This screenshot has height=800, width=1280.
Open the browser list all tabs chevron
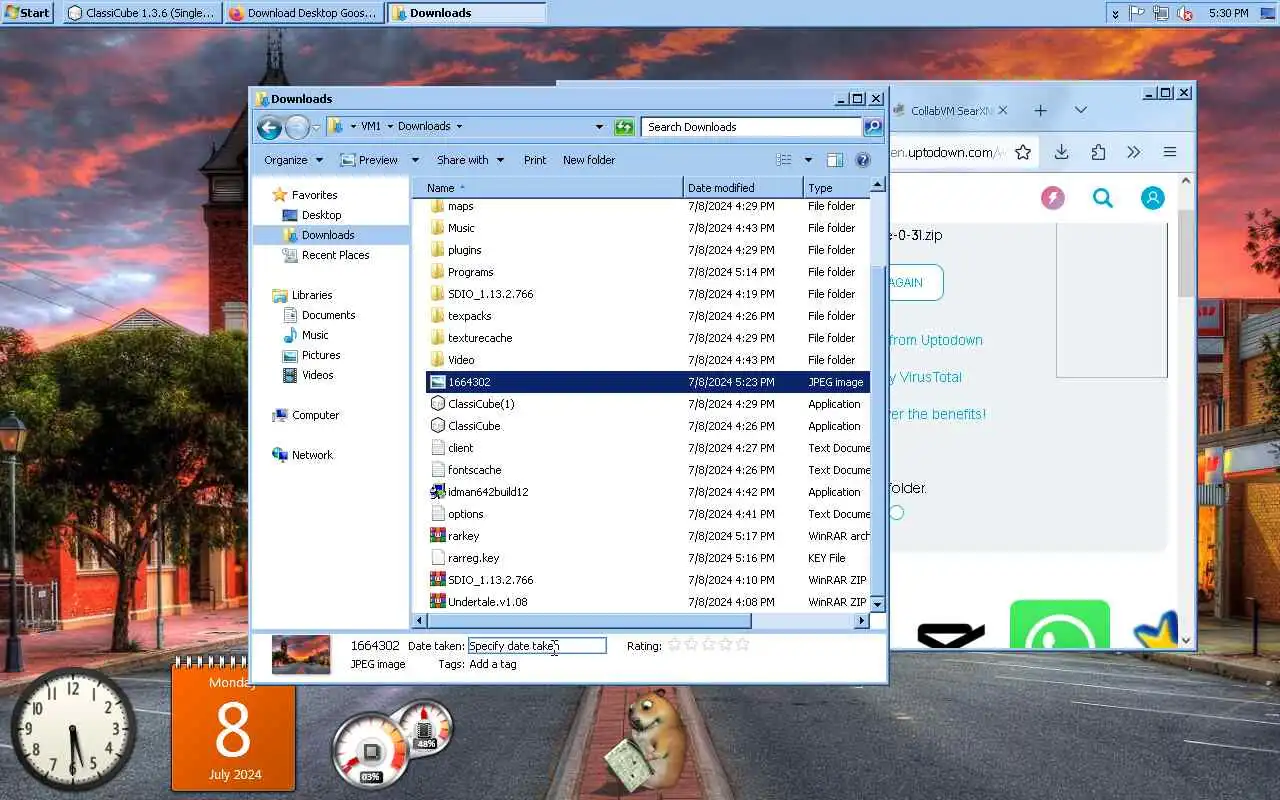(1080, 110)
